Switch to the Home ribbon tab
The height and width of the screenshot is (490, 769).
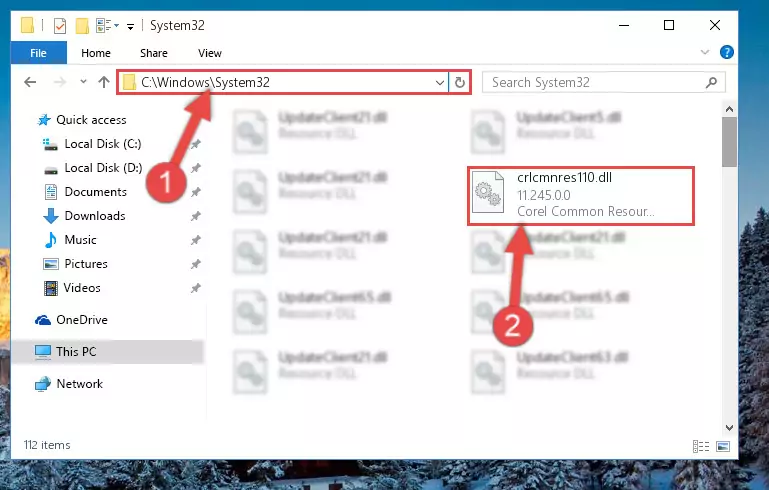pos(96,53)
